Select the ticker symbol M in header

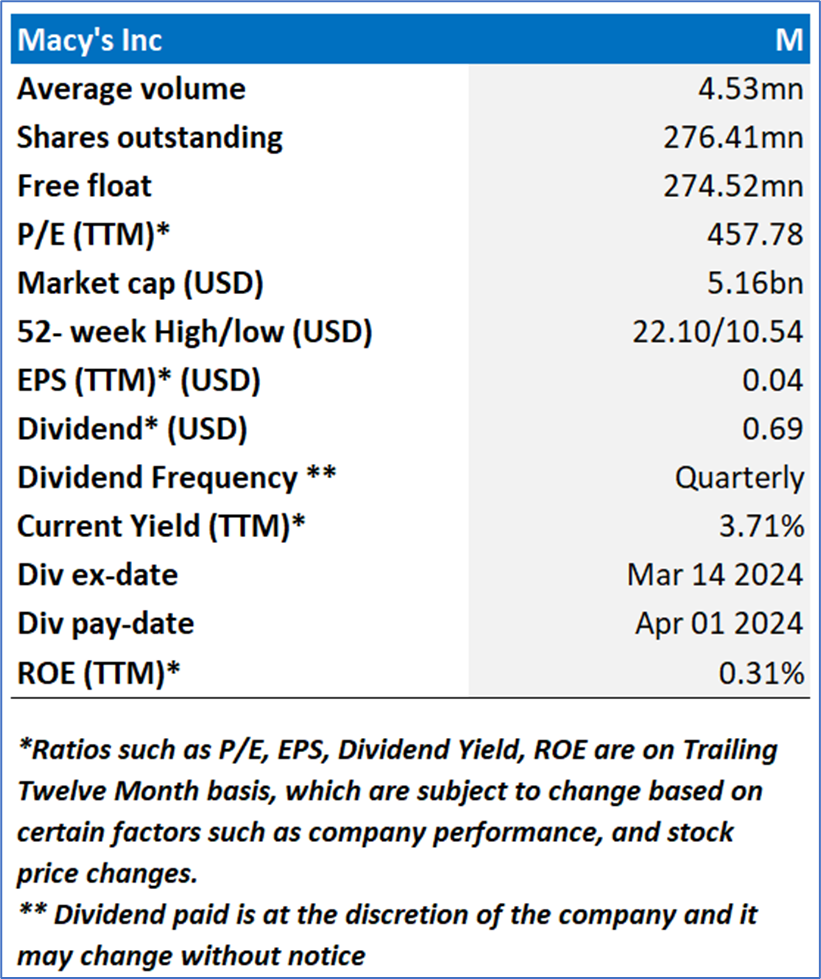tap(790, 41)
